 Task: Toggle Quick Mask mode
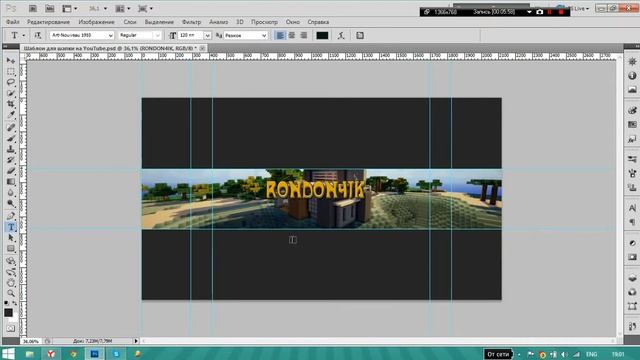click(11, 329)
